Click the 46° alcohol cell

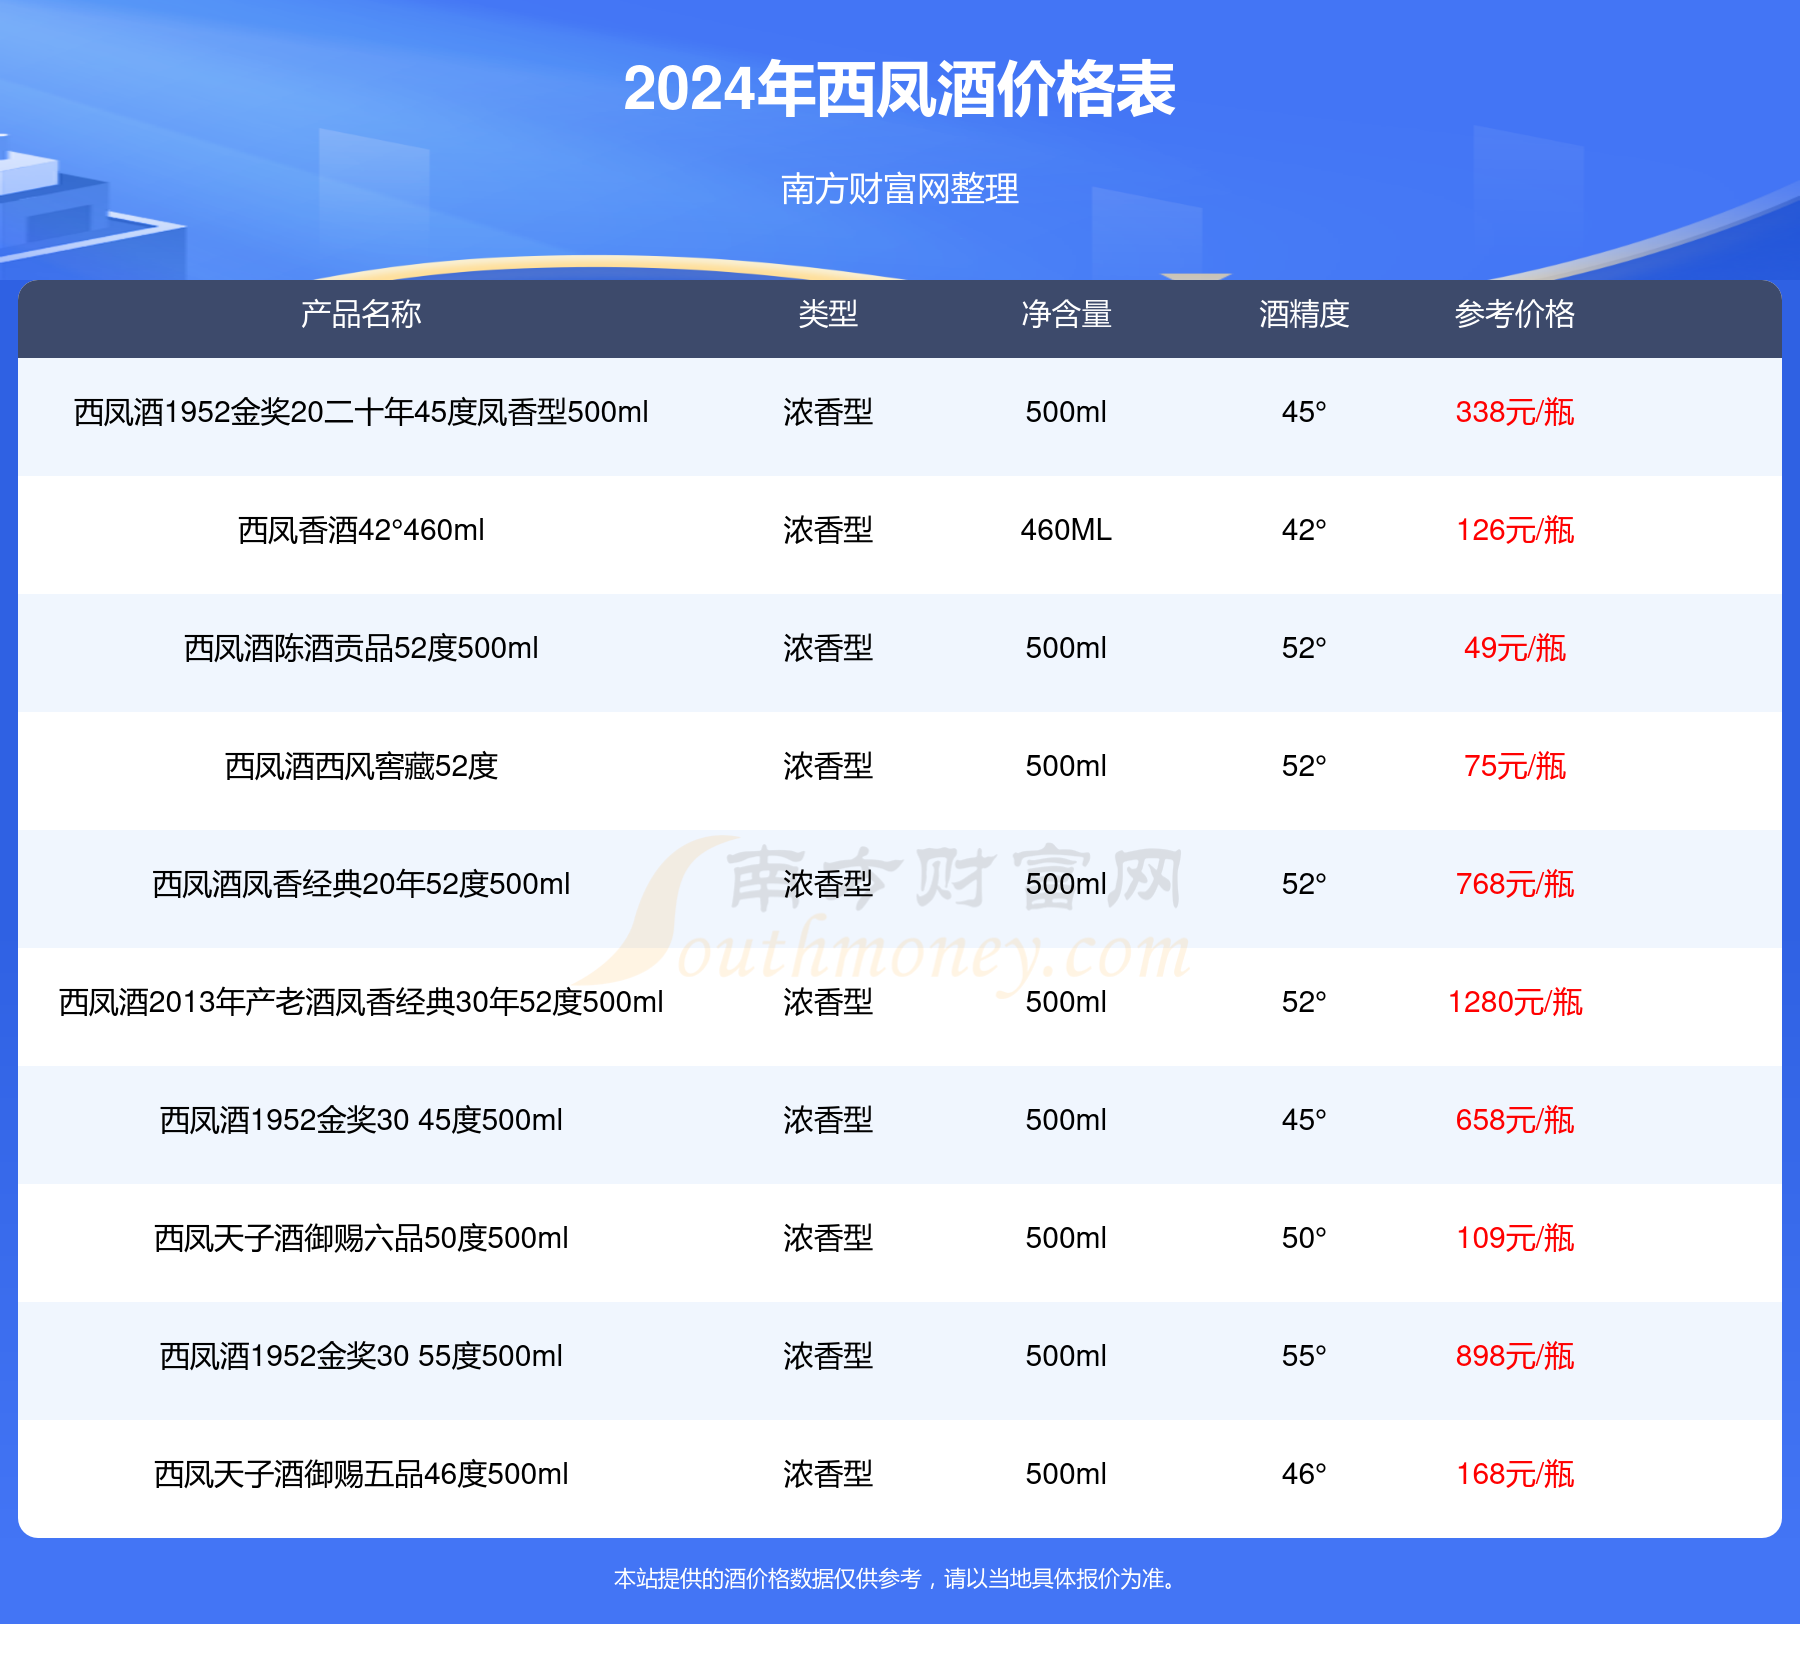point(1304,1474)
